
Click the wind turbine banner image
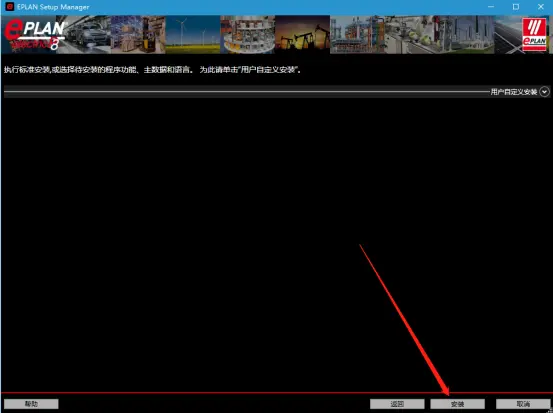pos(193,35)
